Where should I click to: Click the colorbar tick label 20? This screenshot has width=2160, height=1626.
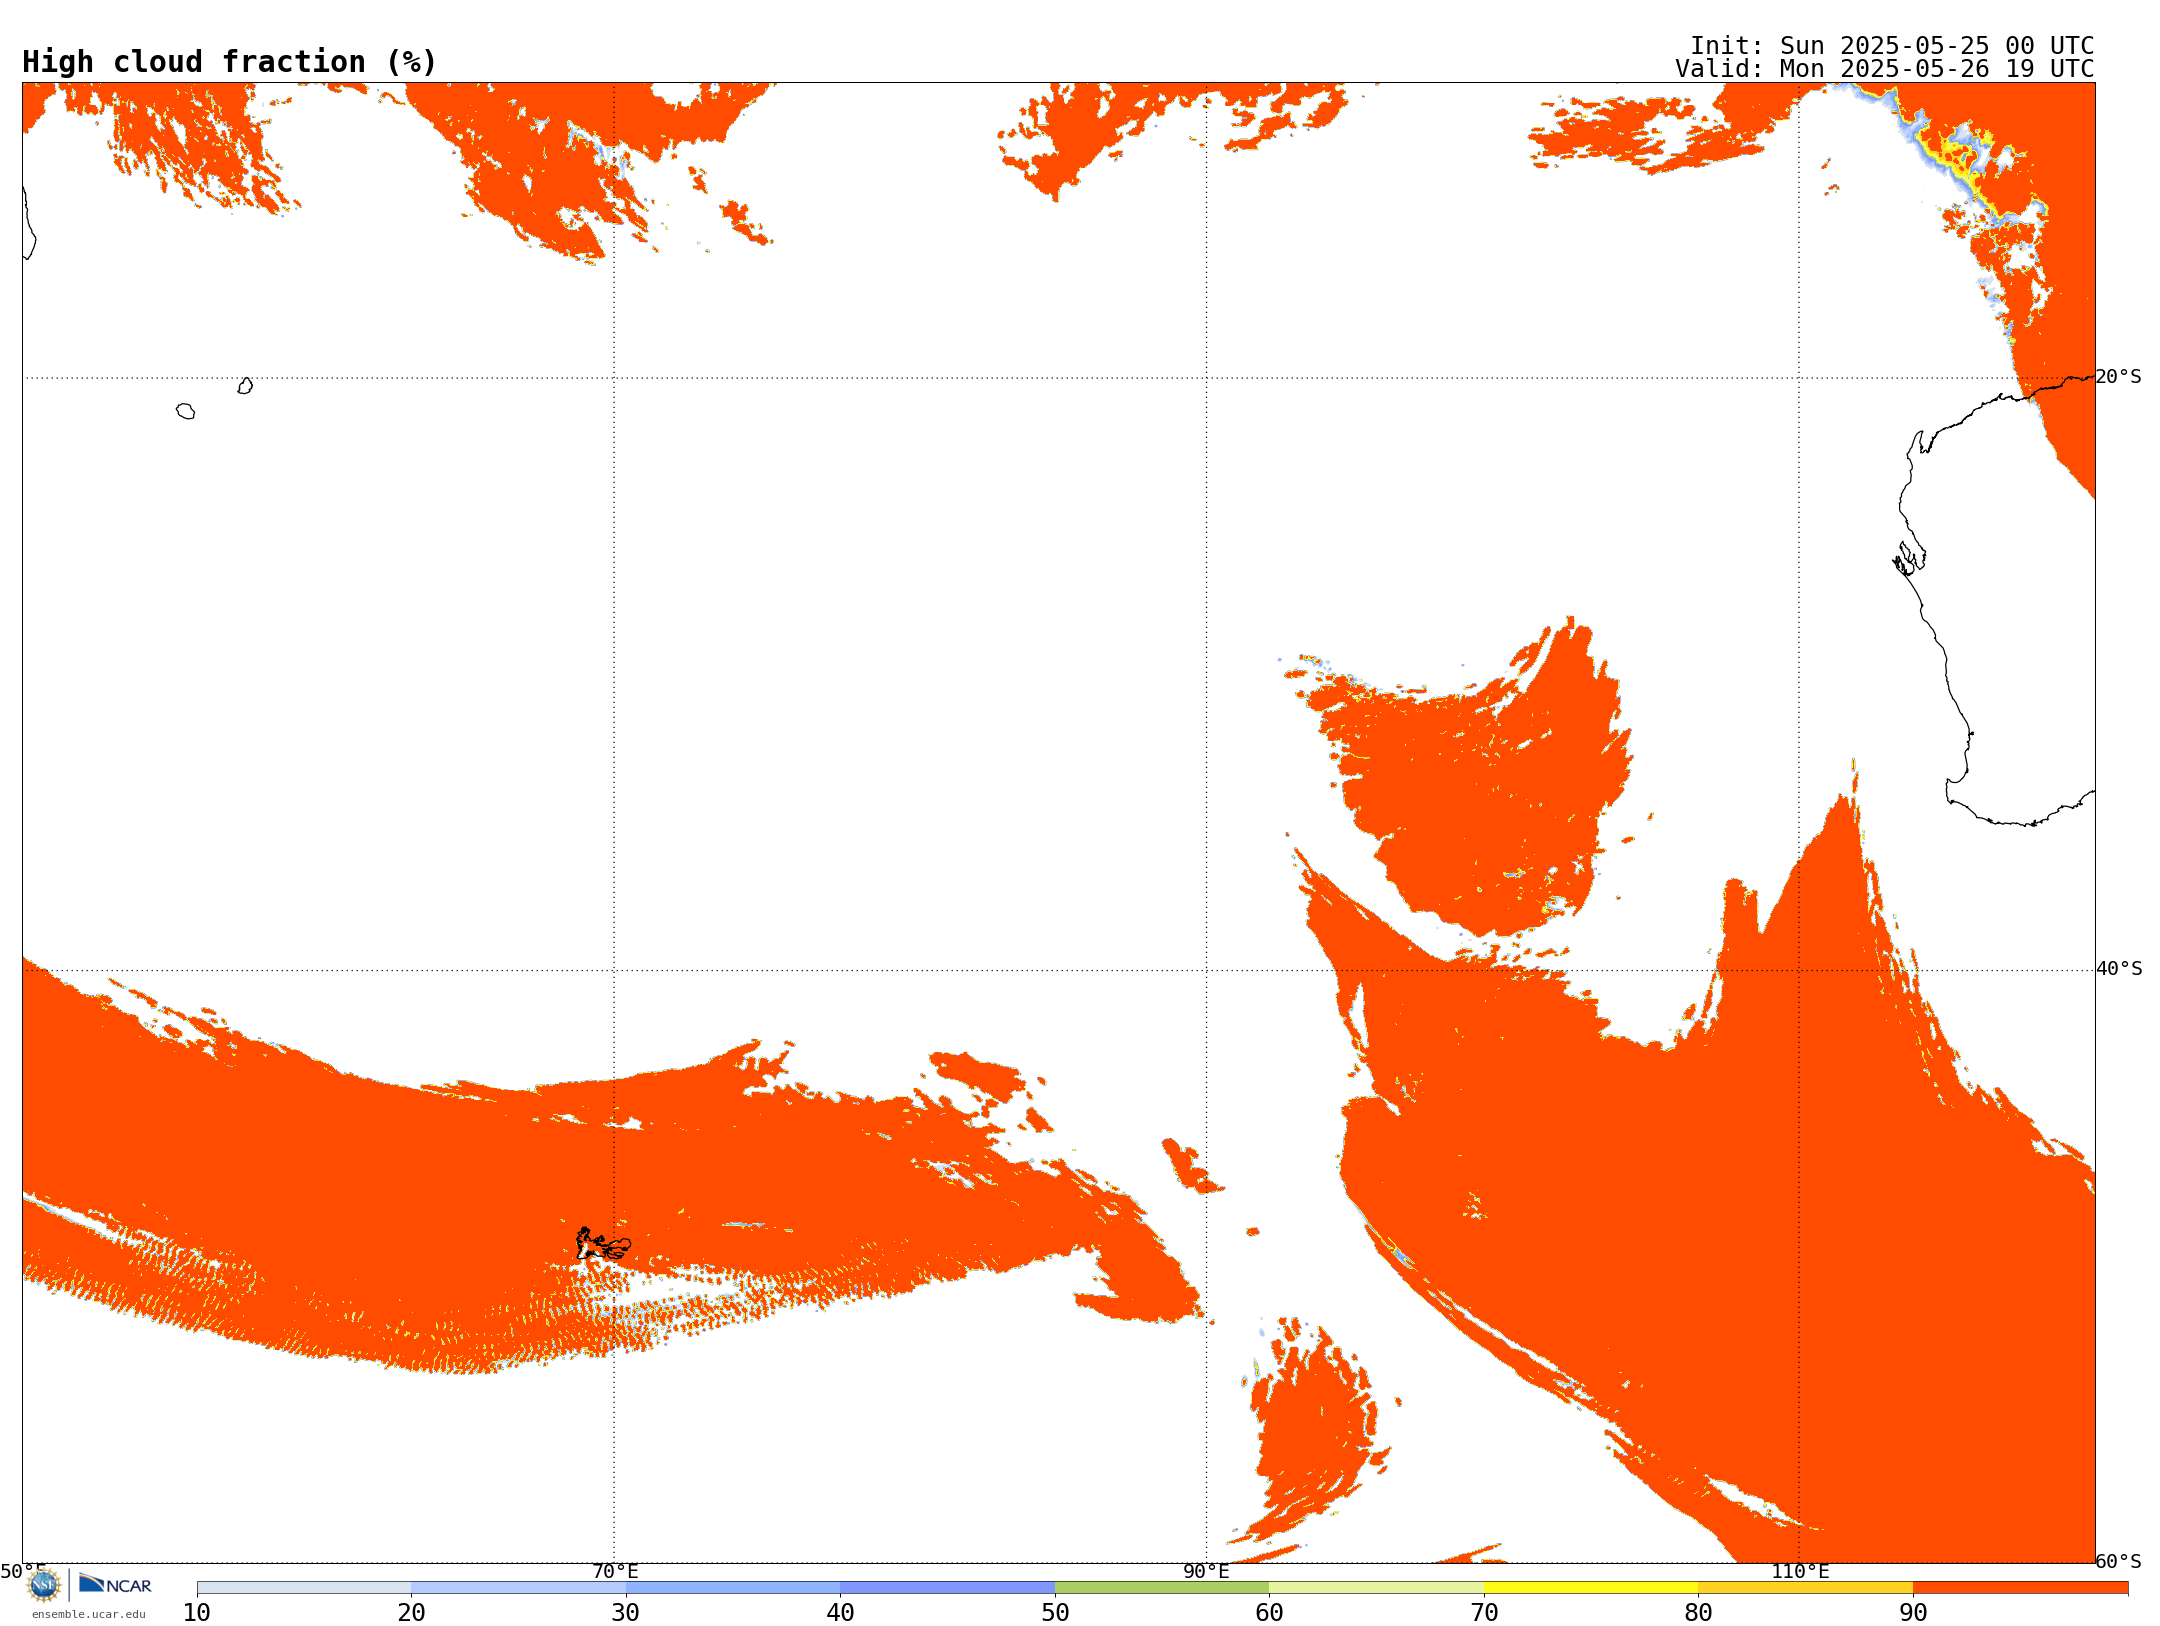[x=411, y=1613]
